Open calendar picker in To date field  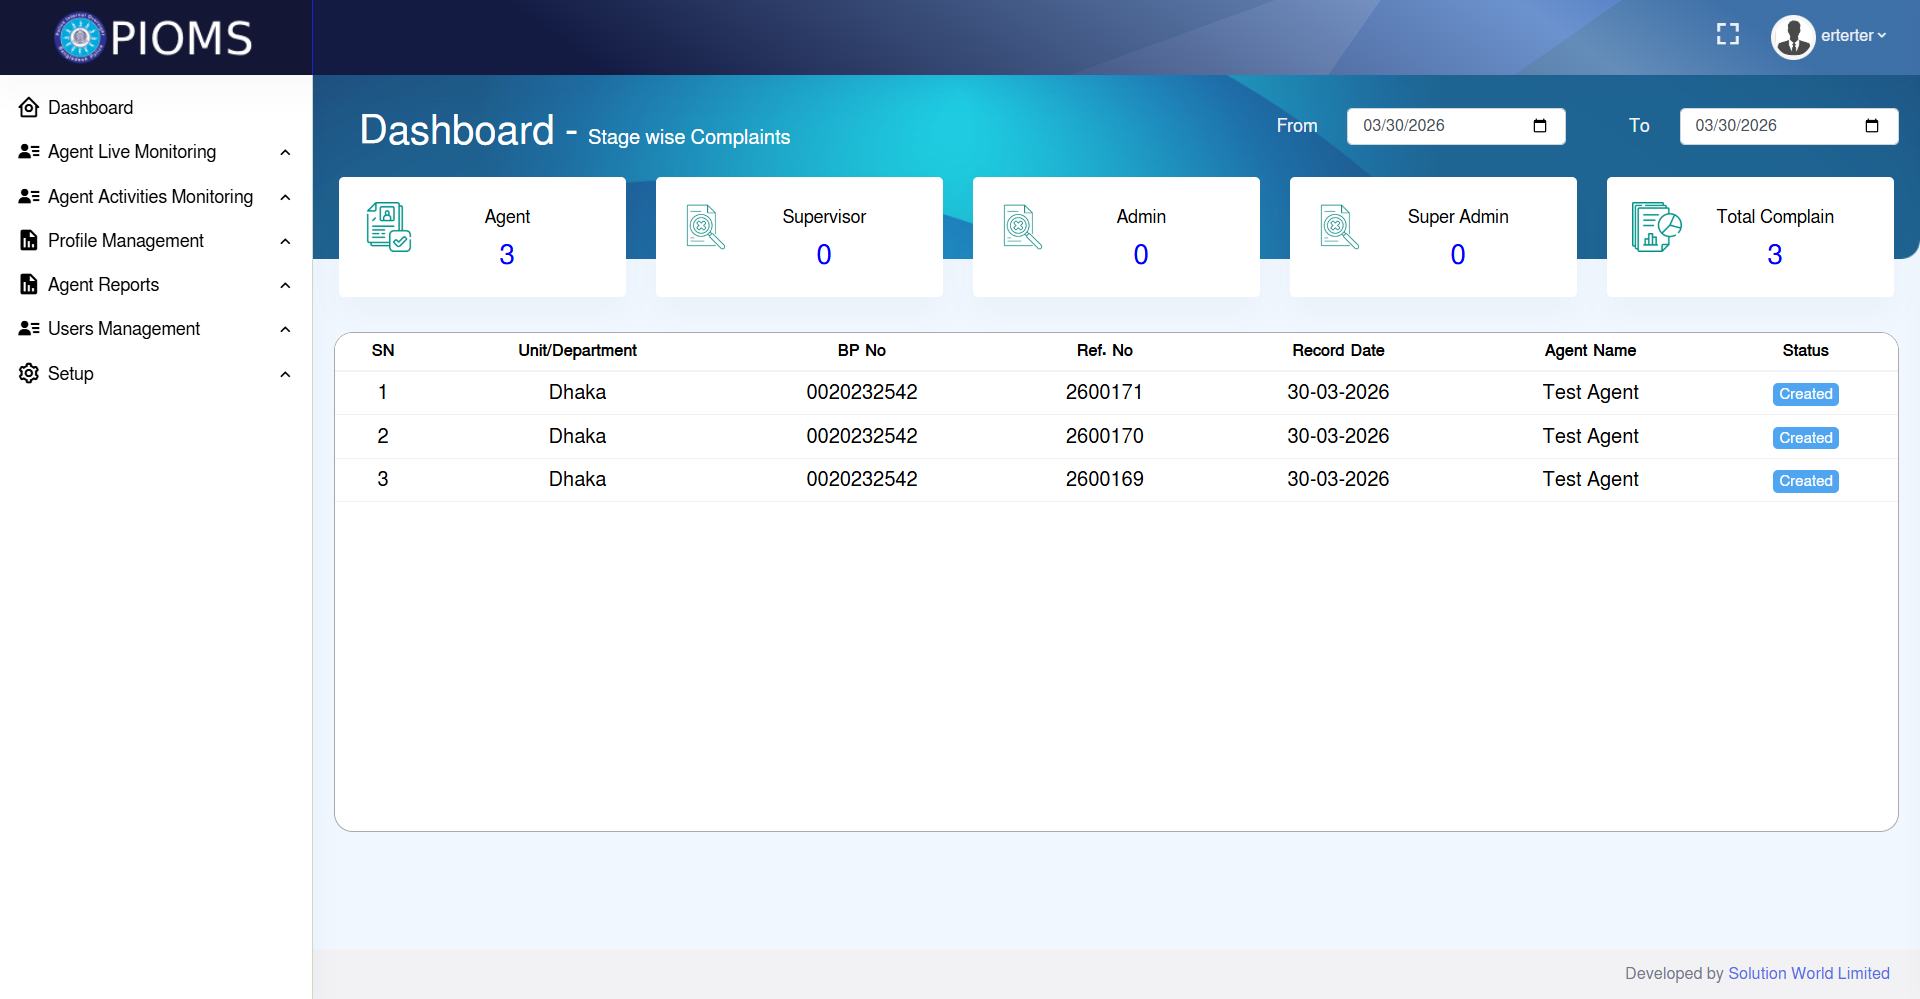click(x=1871, y=126)
